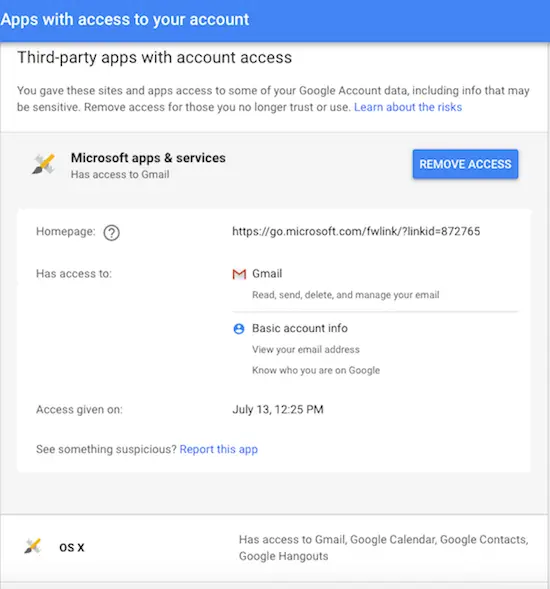Click the OS X access description text
Viewport: 550px width, 589px height.
pos(384,548)
